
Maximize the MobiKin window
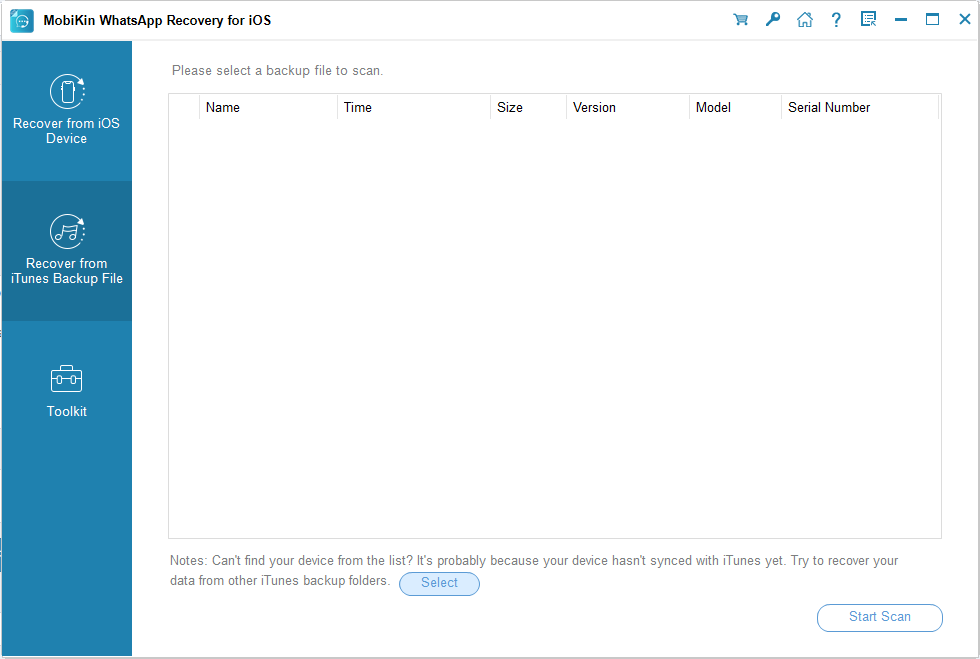932,20
